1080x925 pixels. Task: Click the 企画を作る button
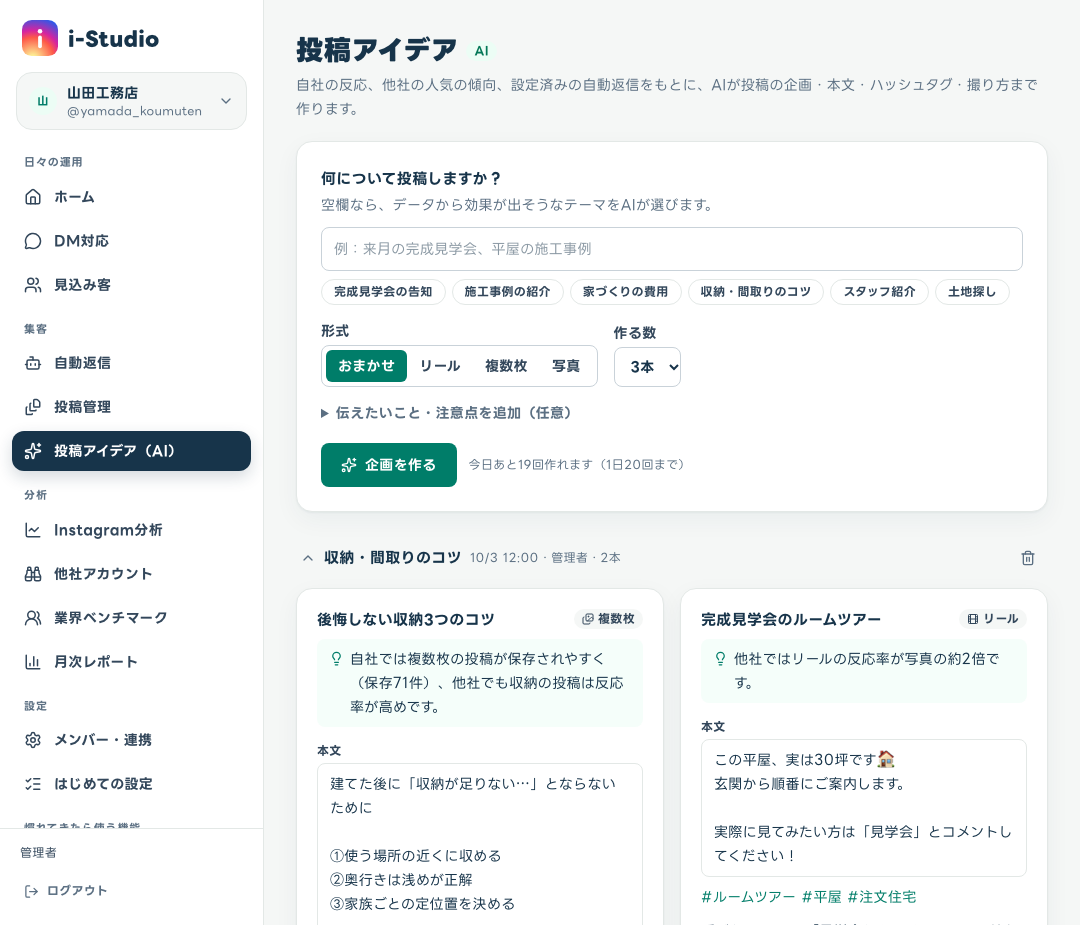388,465
